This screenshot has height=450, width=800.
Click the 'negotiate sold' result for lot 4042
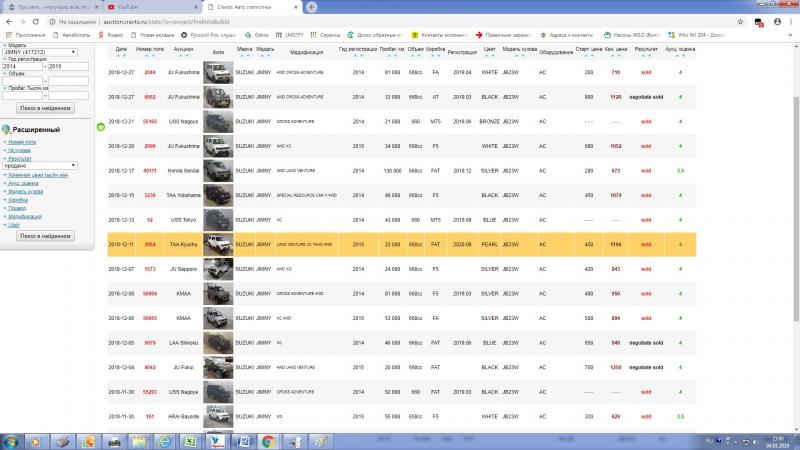[646, 367]
